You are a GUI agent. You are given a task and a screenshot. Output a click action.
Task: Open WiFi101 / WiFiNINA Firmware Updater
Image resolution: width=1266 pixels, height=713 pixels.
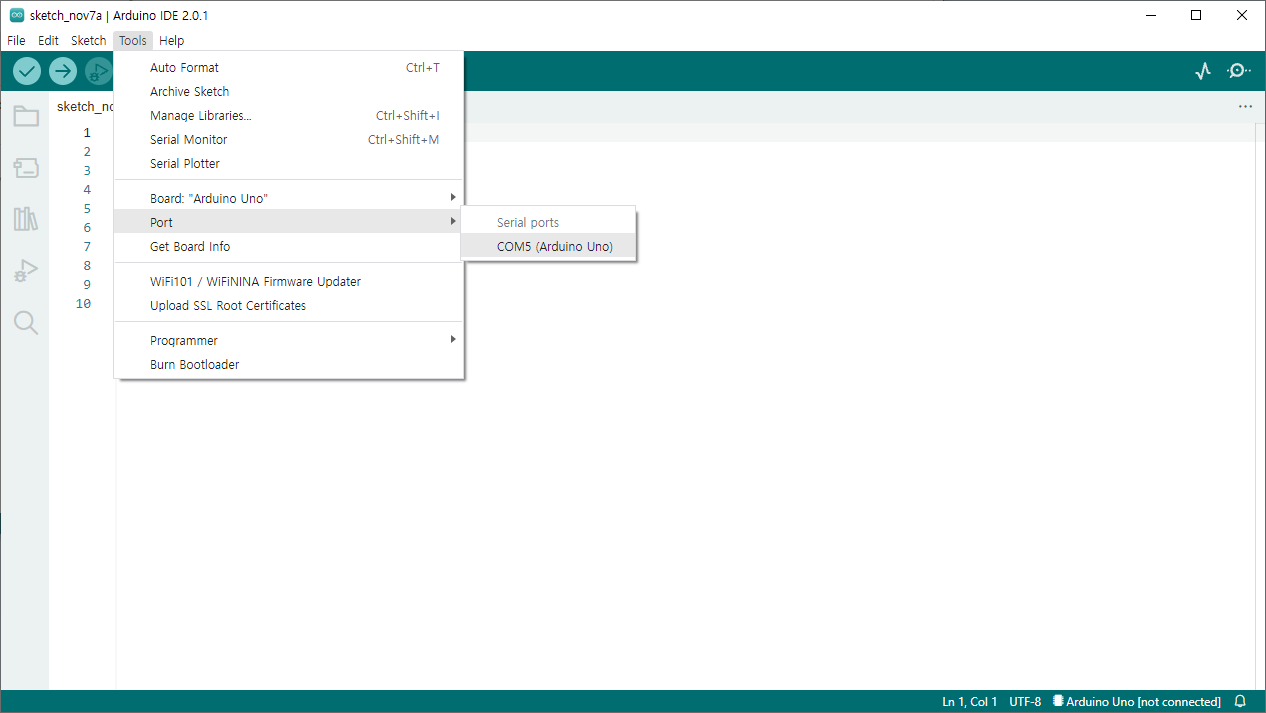(289, 282)
